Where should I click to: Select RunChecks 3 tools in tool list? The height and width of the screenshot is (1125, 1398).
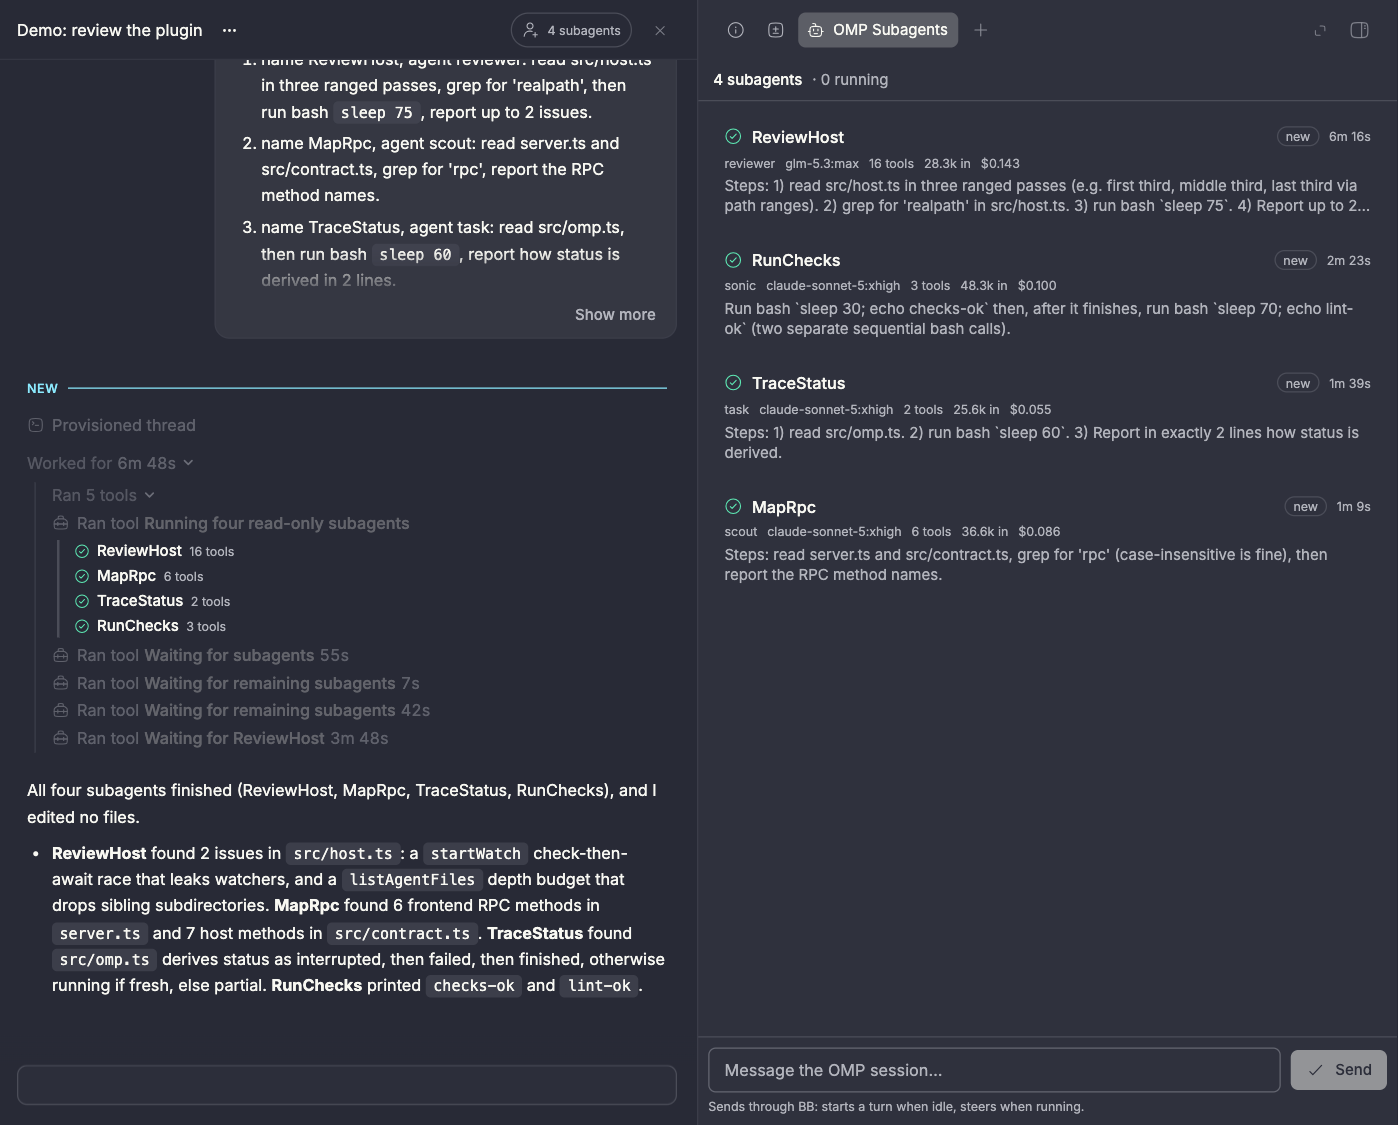[151, 626]
